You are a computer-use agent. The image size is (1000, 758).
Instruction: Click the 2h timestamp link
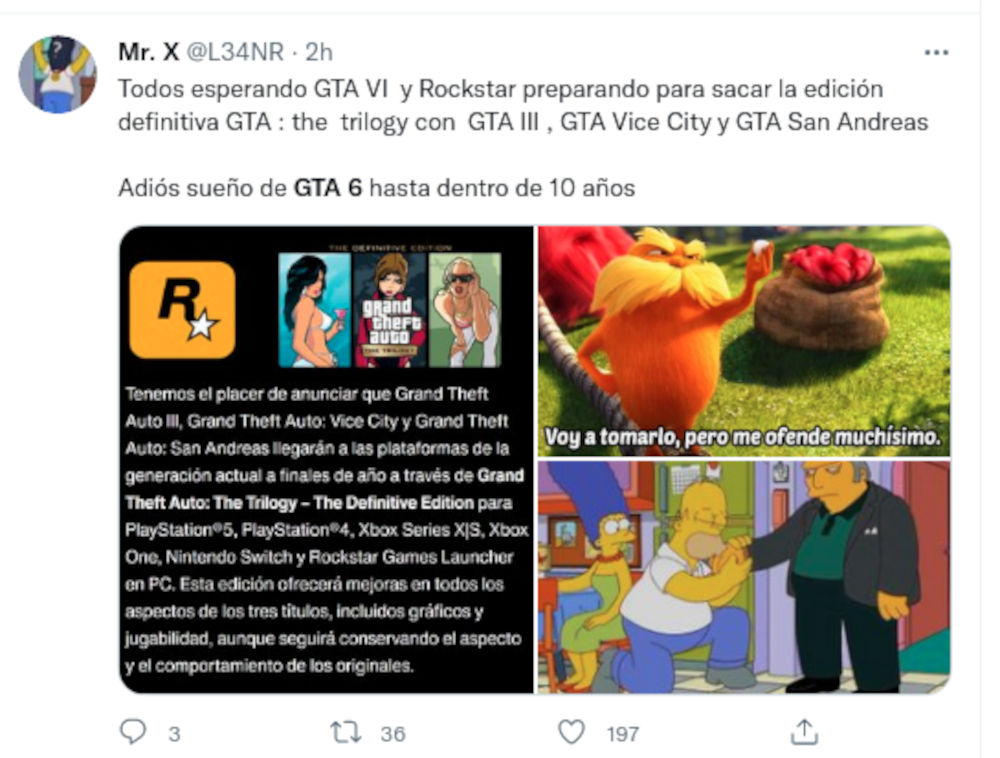[319, 52]
